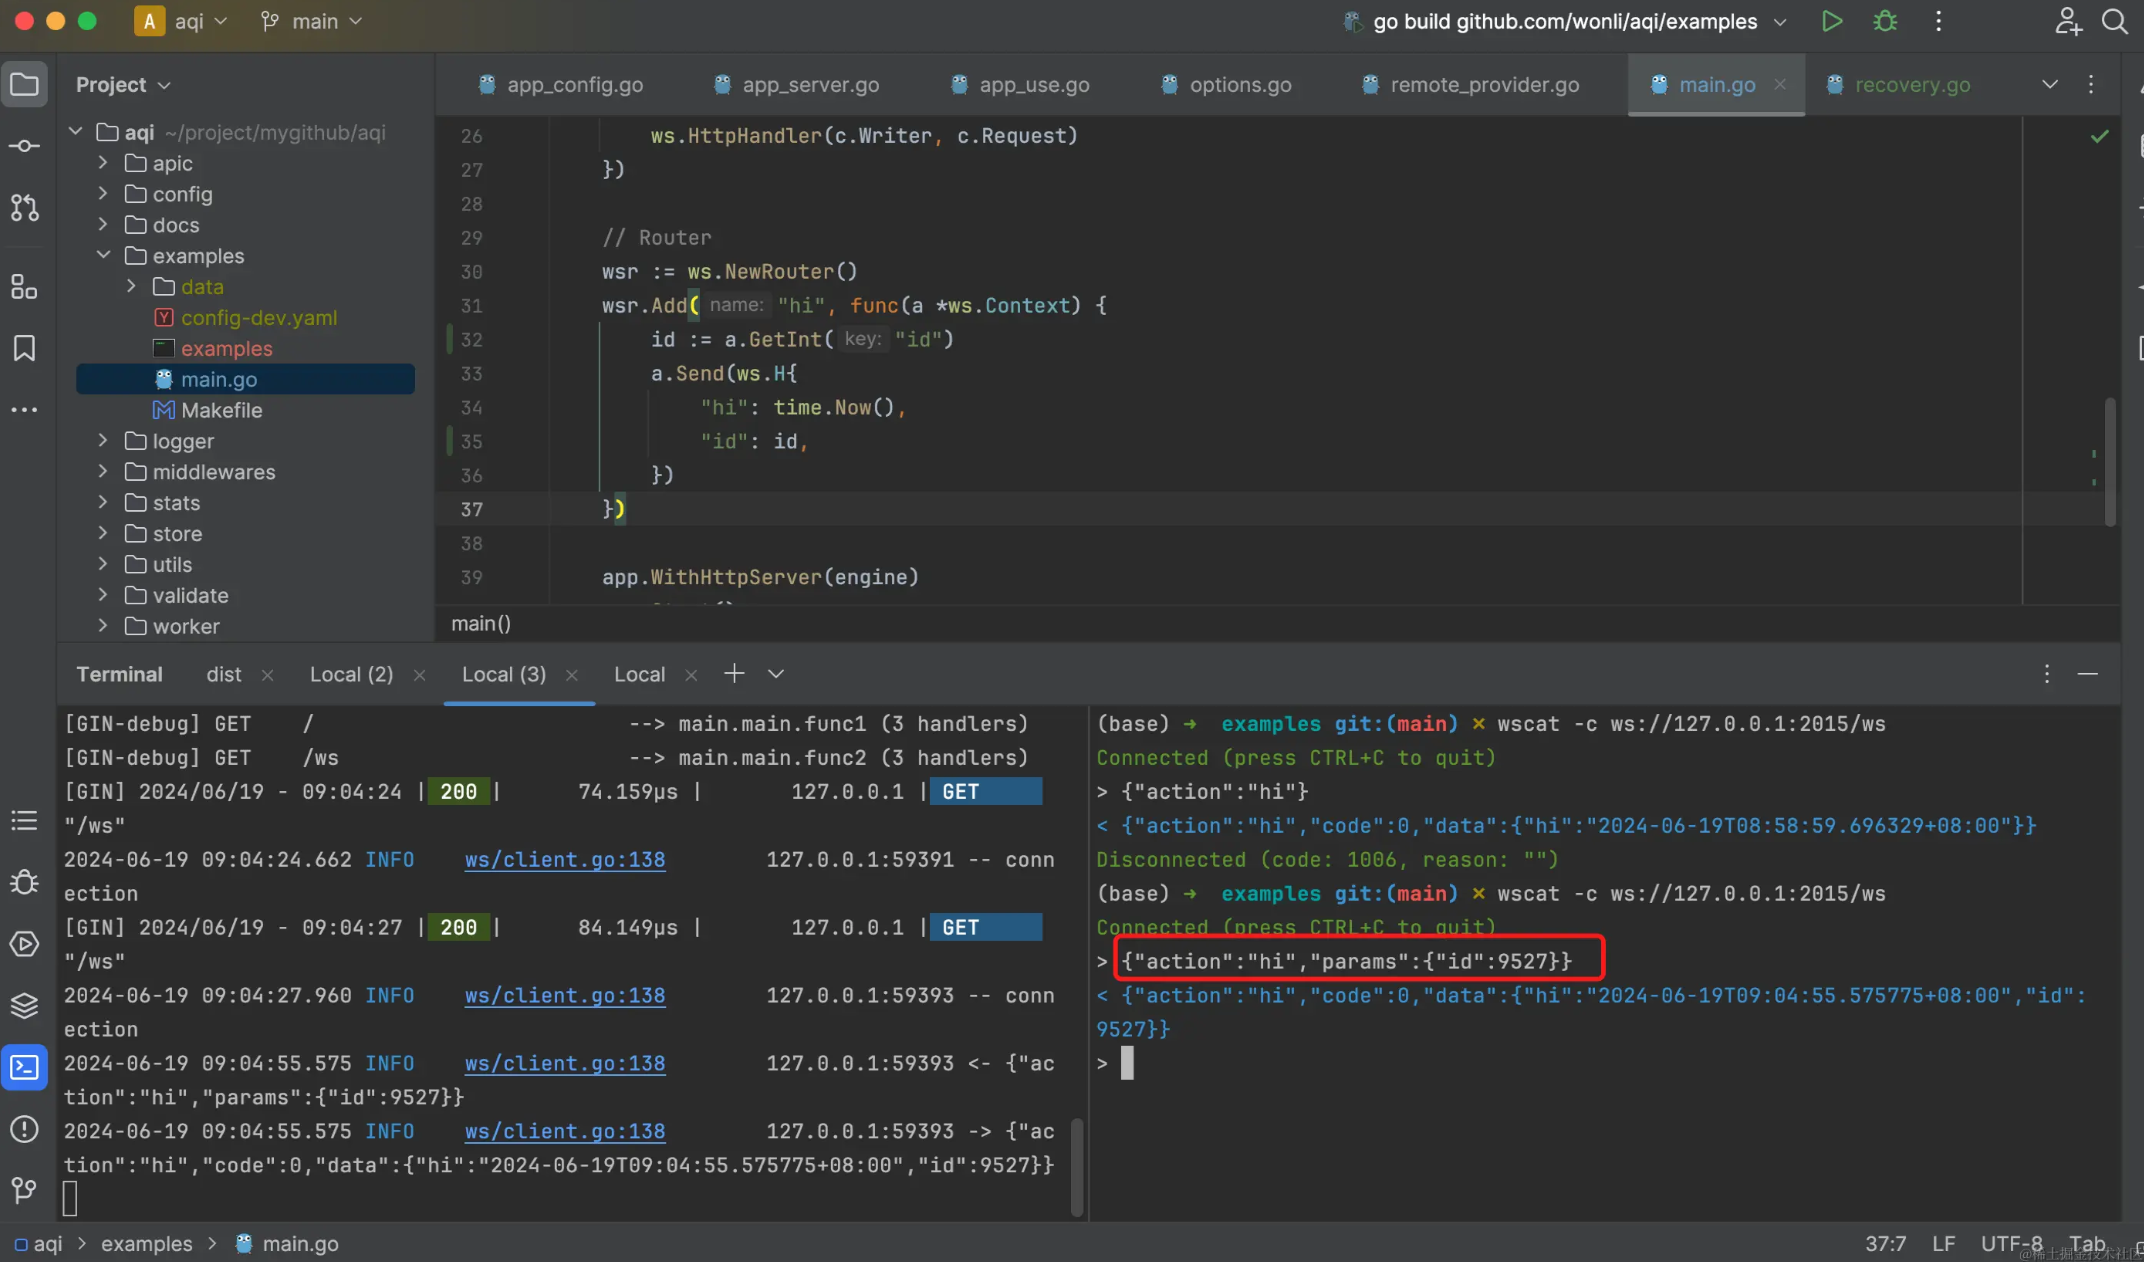Open the aqi project dropdown
The width and height of the screenshot is (2144, 1262).
coord(182,21)
